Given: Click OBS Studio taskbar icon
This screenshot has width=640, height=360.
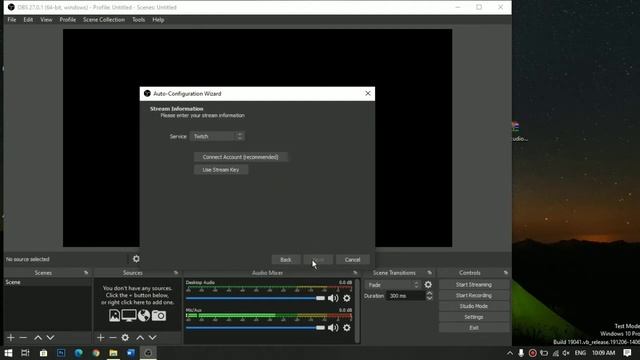Looking at the screenshot, I should [x=148, y=353].
